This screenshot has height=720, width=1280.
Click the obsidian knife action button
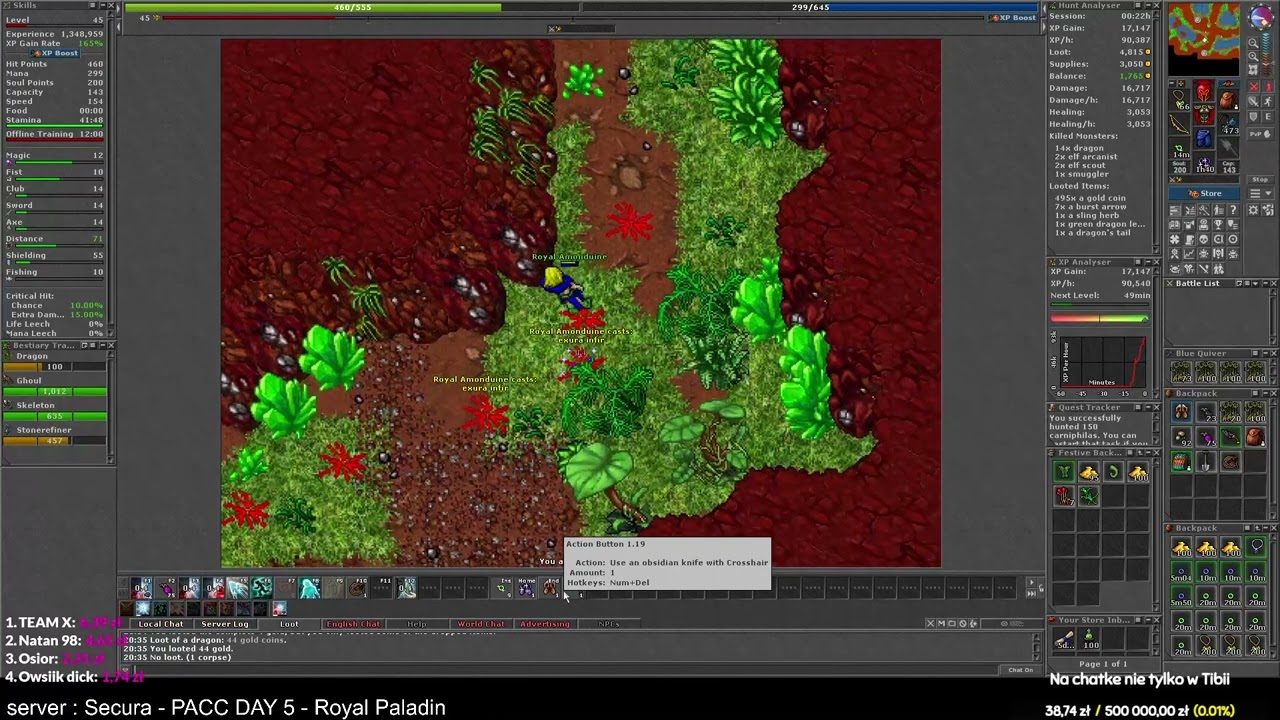(574, 588)
